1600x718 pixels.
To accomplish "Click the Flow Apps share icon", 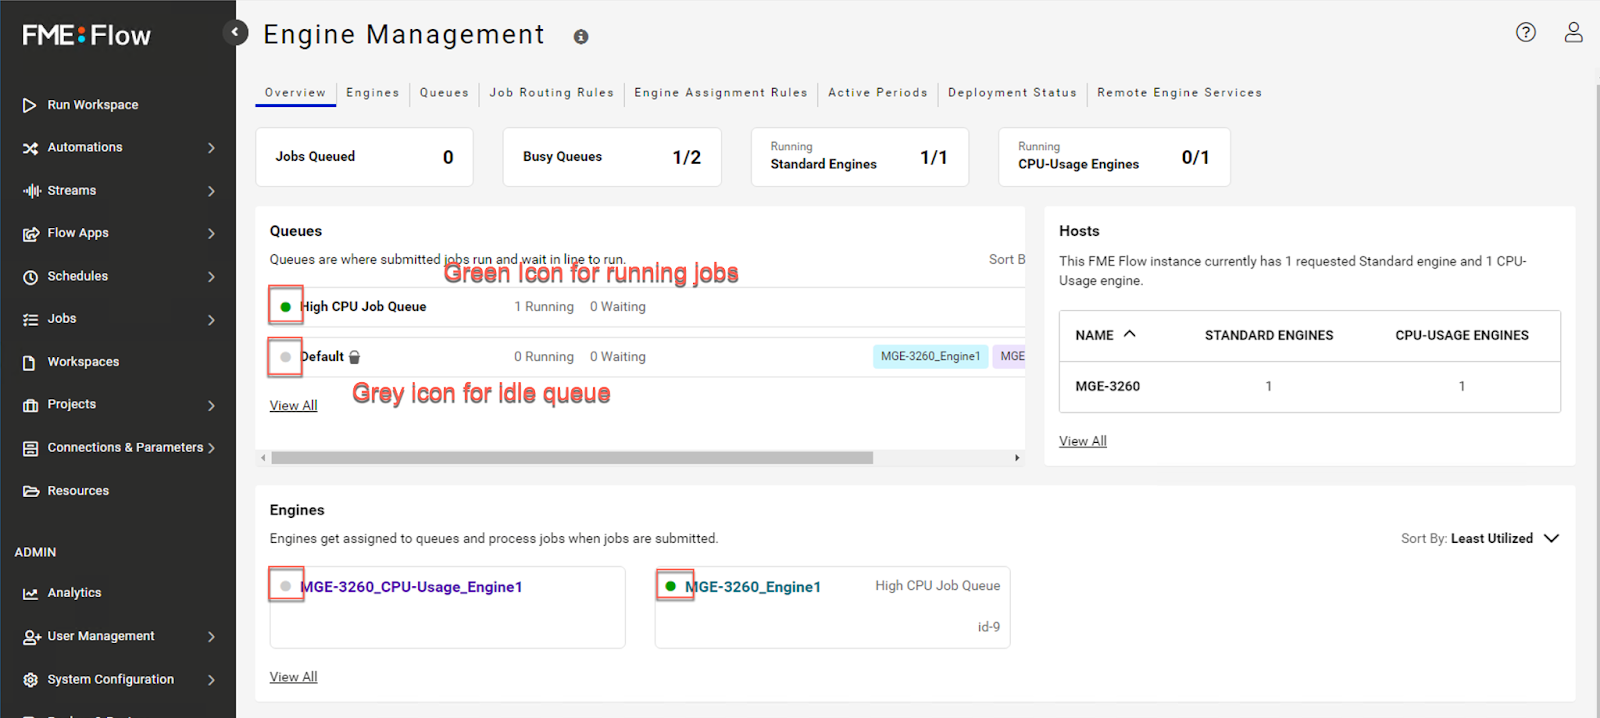I will (x=30, y=234).
